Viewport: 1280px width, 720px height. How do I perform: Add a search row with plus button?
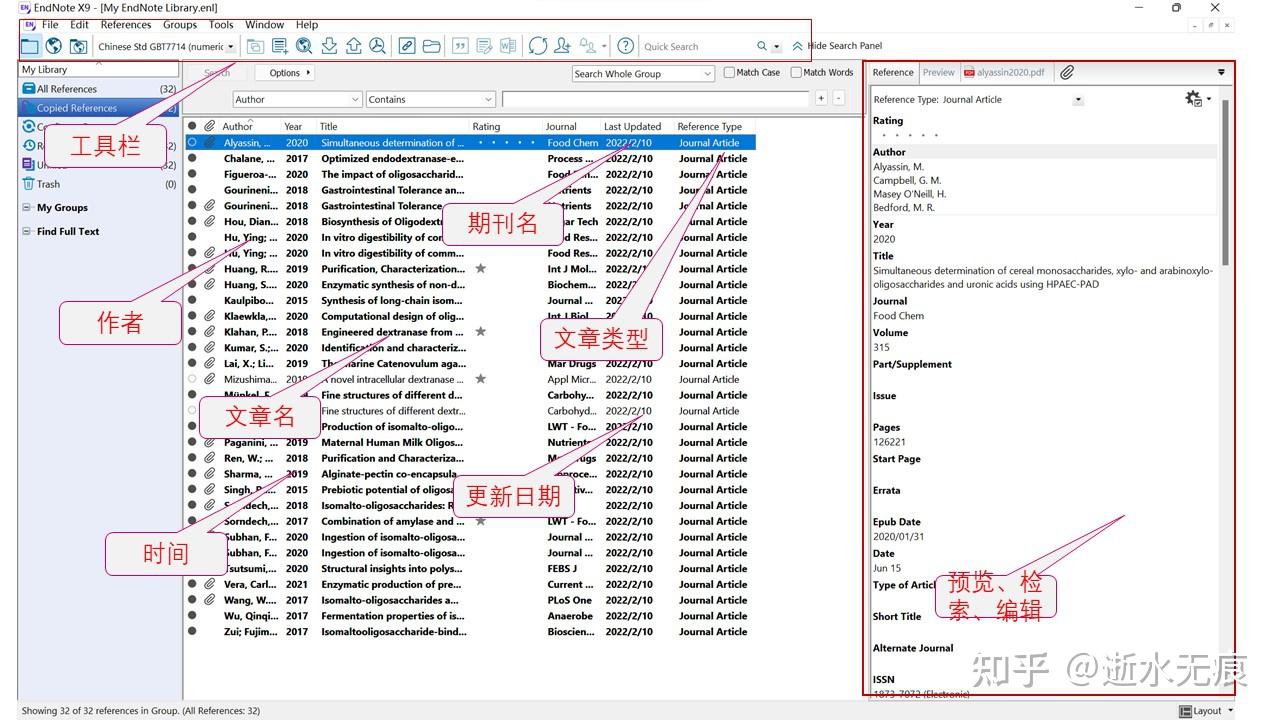821,98
